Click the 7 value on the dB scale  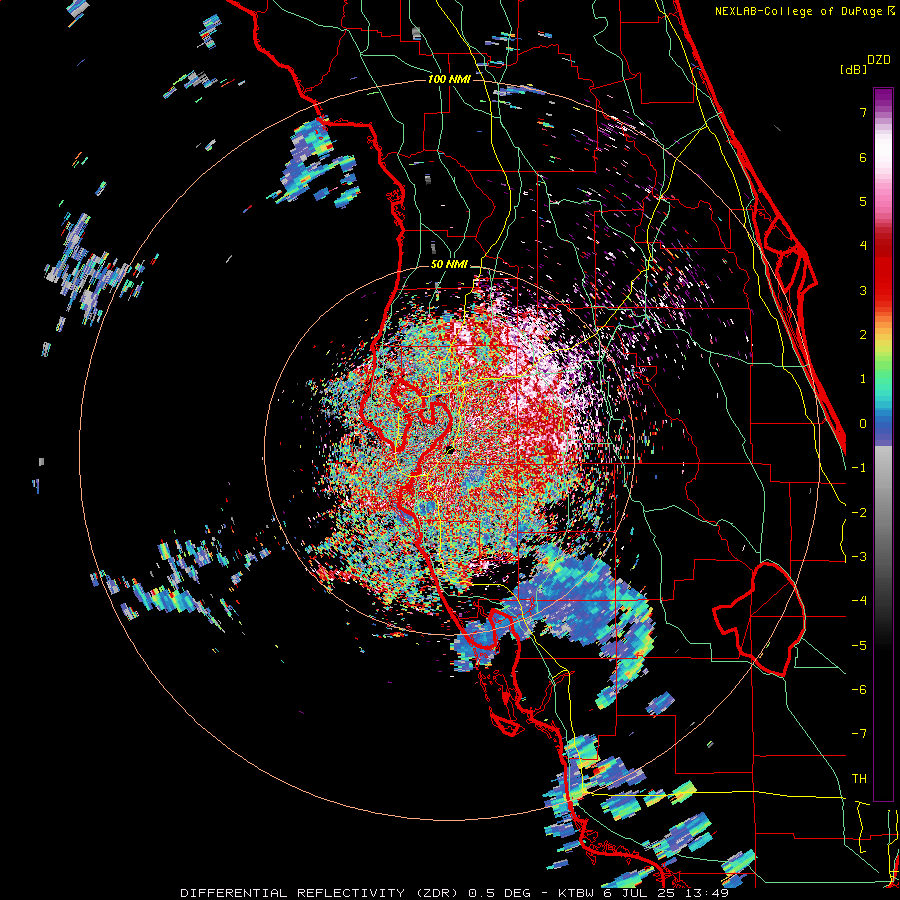(863, 112)
